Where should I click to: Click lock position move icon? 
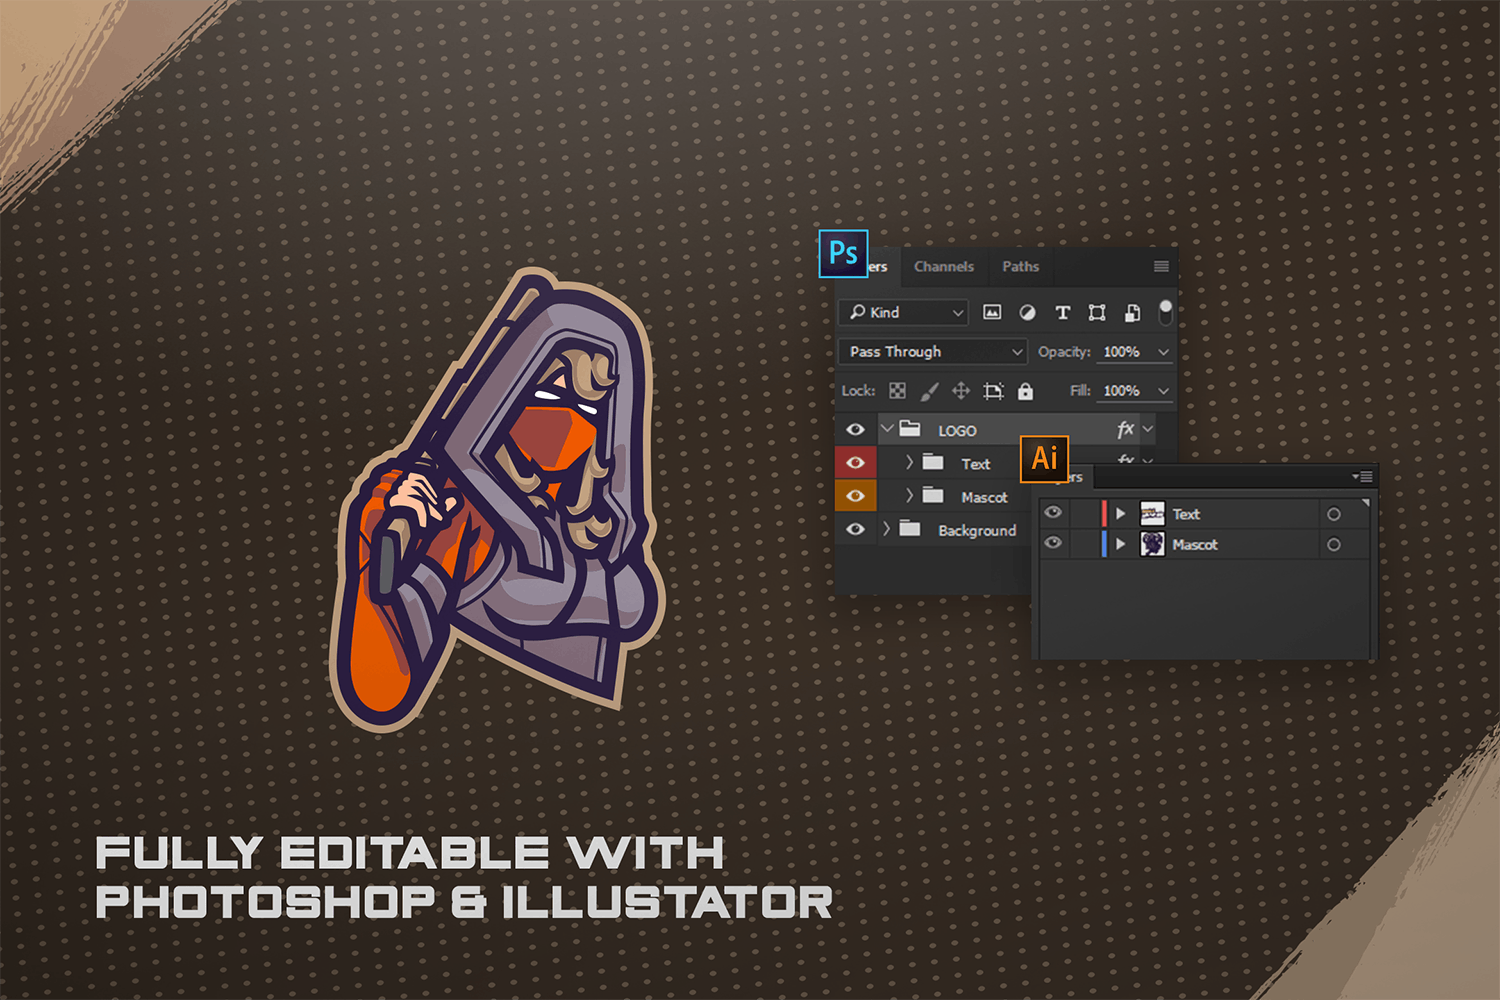point(961,391)
